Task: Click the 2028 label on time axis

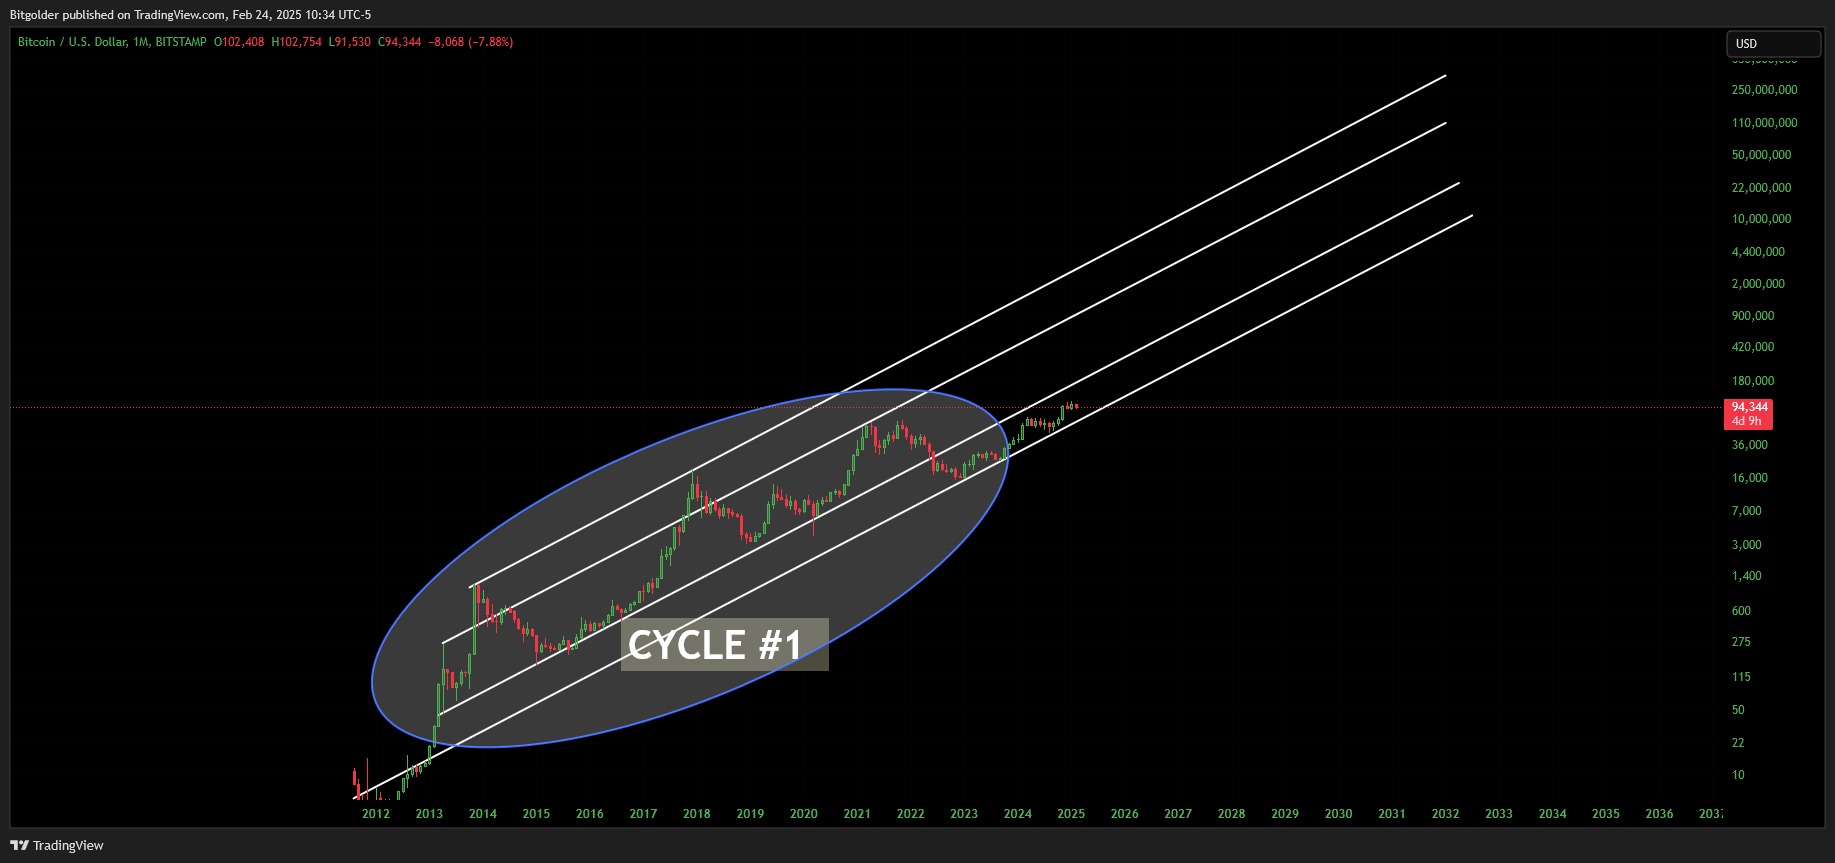Action: pyautogui.click(x=1232, y=814)
